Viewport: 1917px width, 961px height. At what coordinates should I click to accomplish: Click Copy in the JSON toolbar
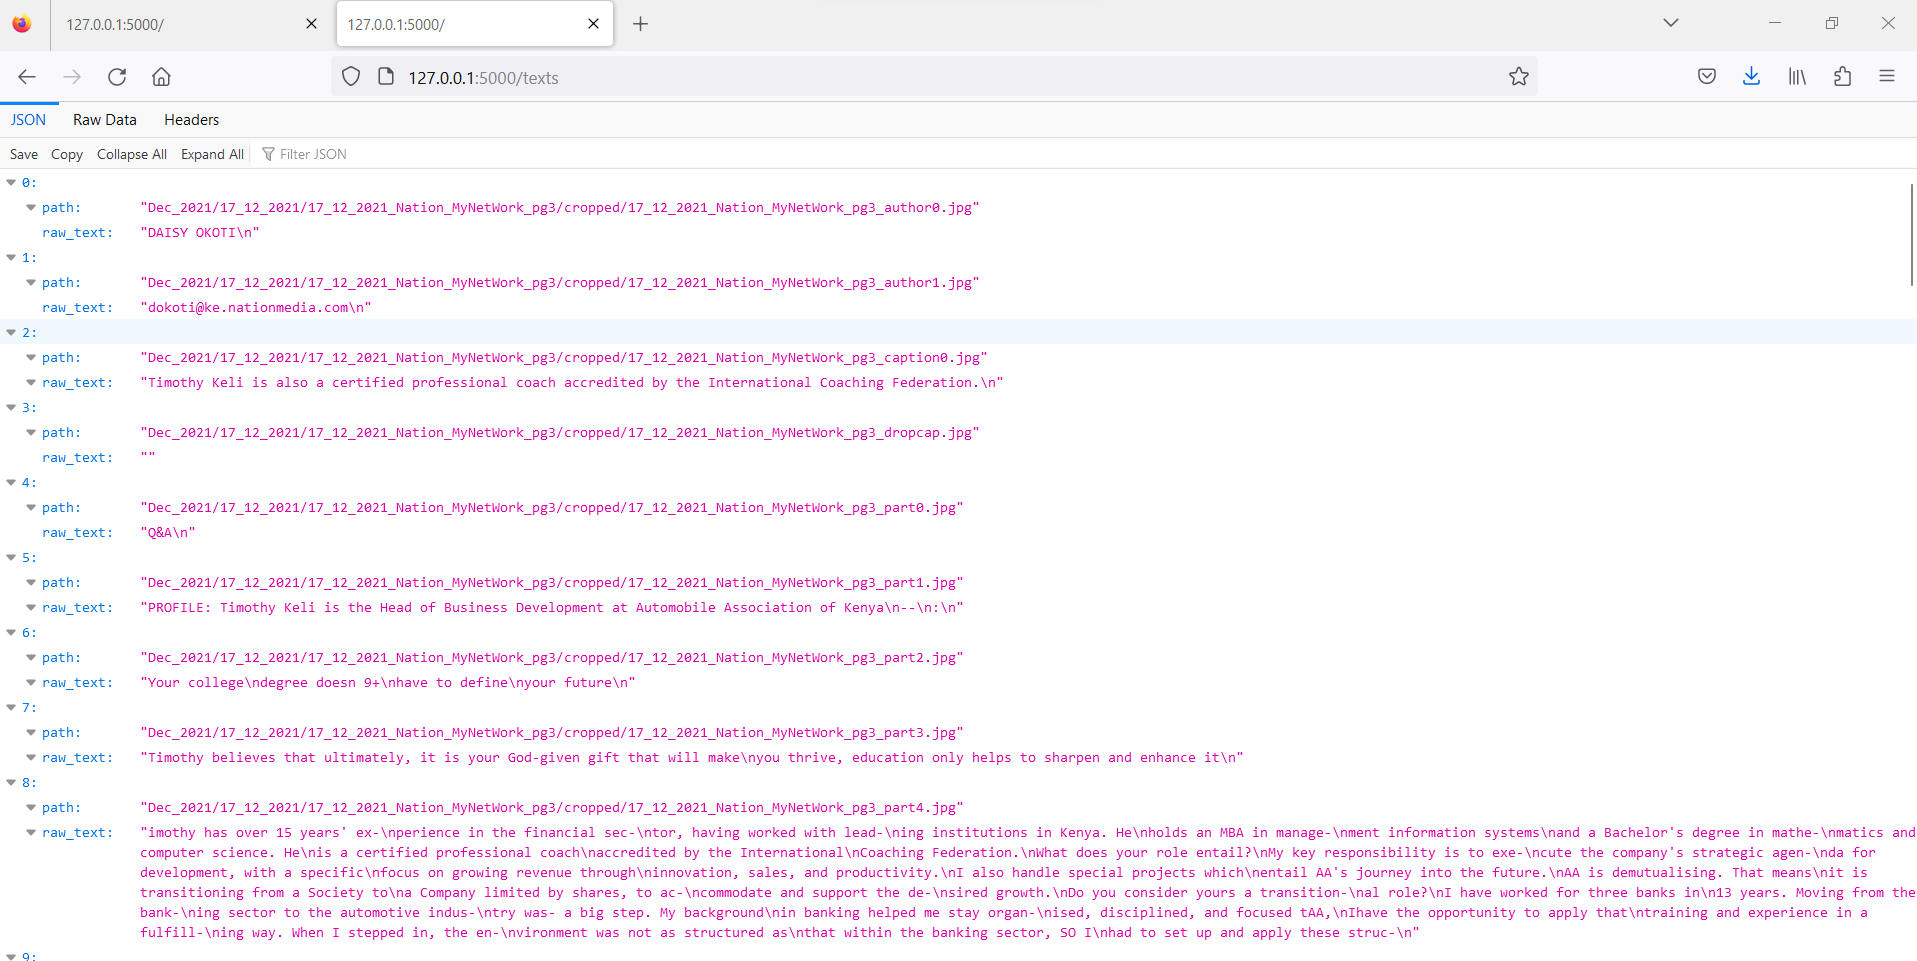pos(67,154)
